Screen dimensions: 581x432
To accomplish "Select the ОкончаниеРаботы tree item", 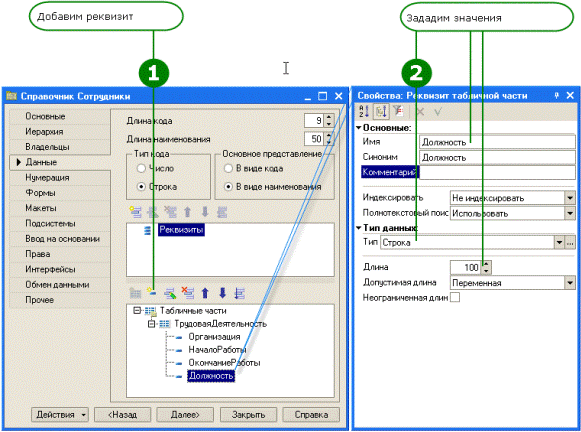I will [x=224, y=363].
